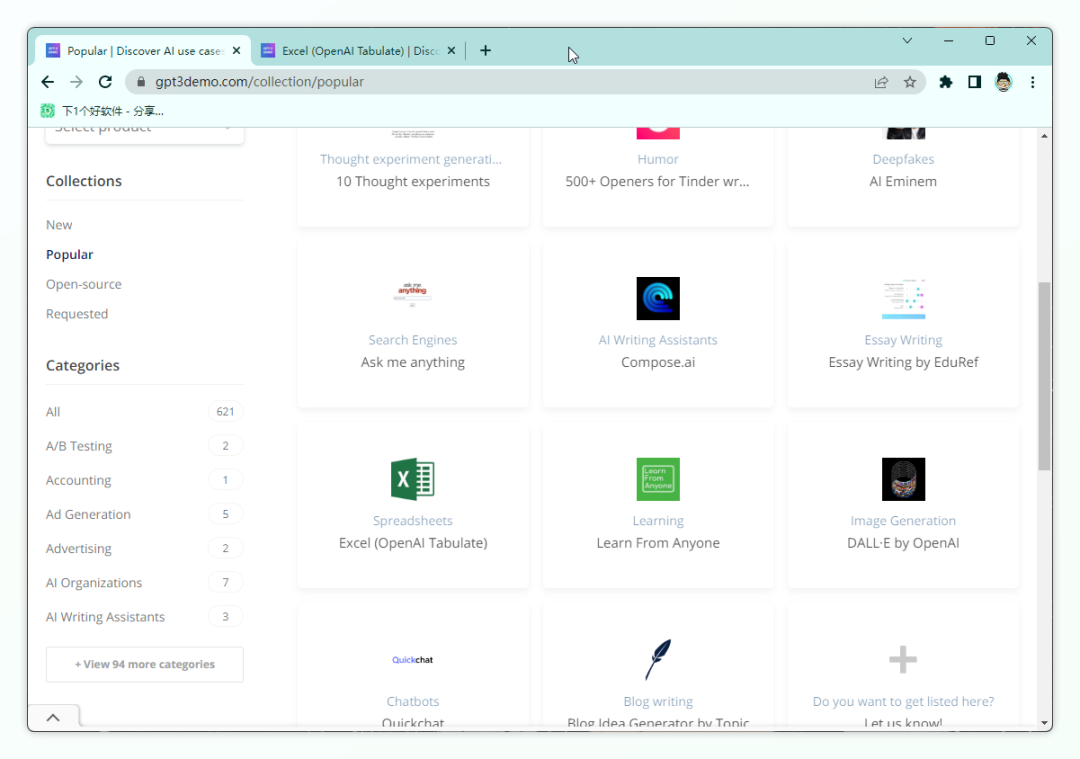
Task: Select the Ad Generation category
Action: (x=88, y=514)
